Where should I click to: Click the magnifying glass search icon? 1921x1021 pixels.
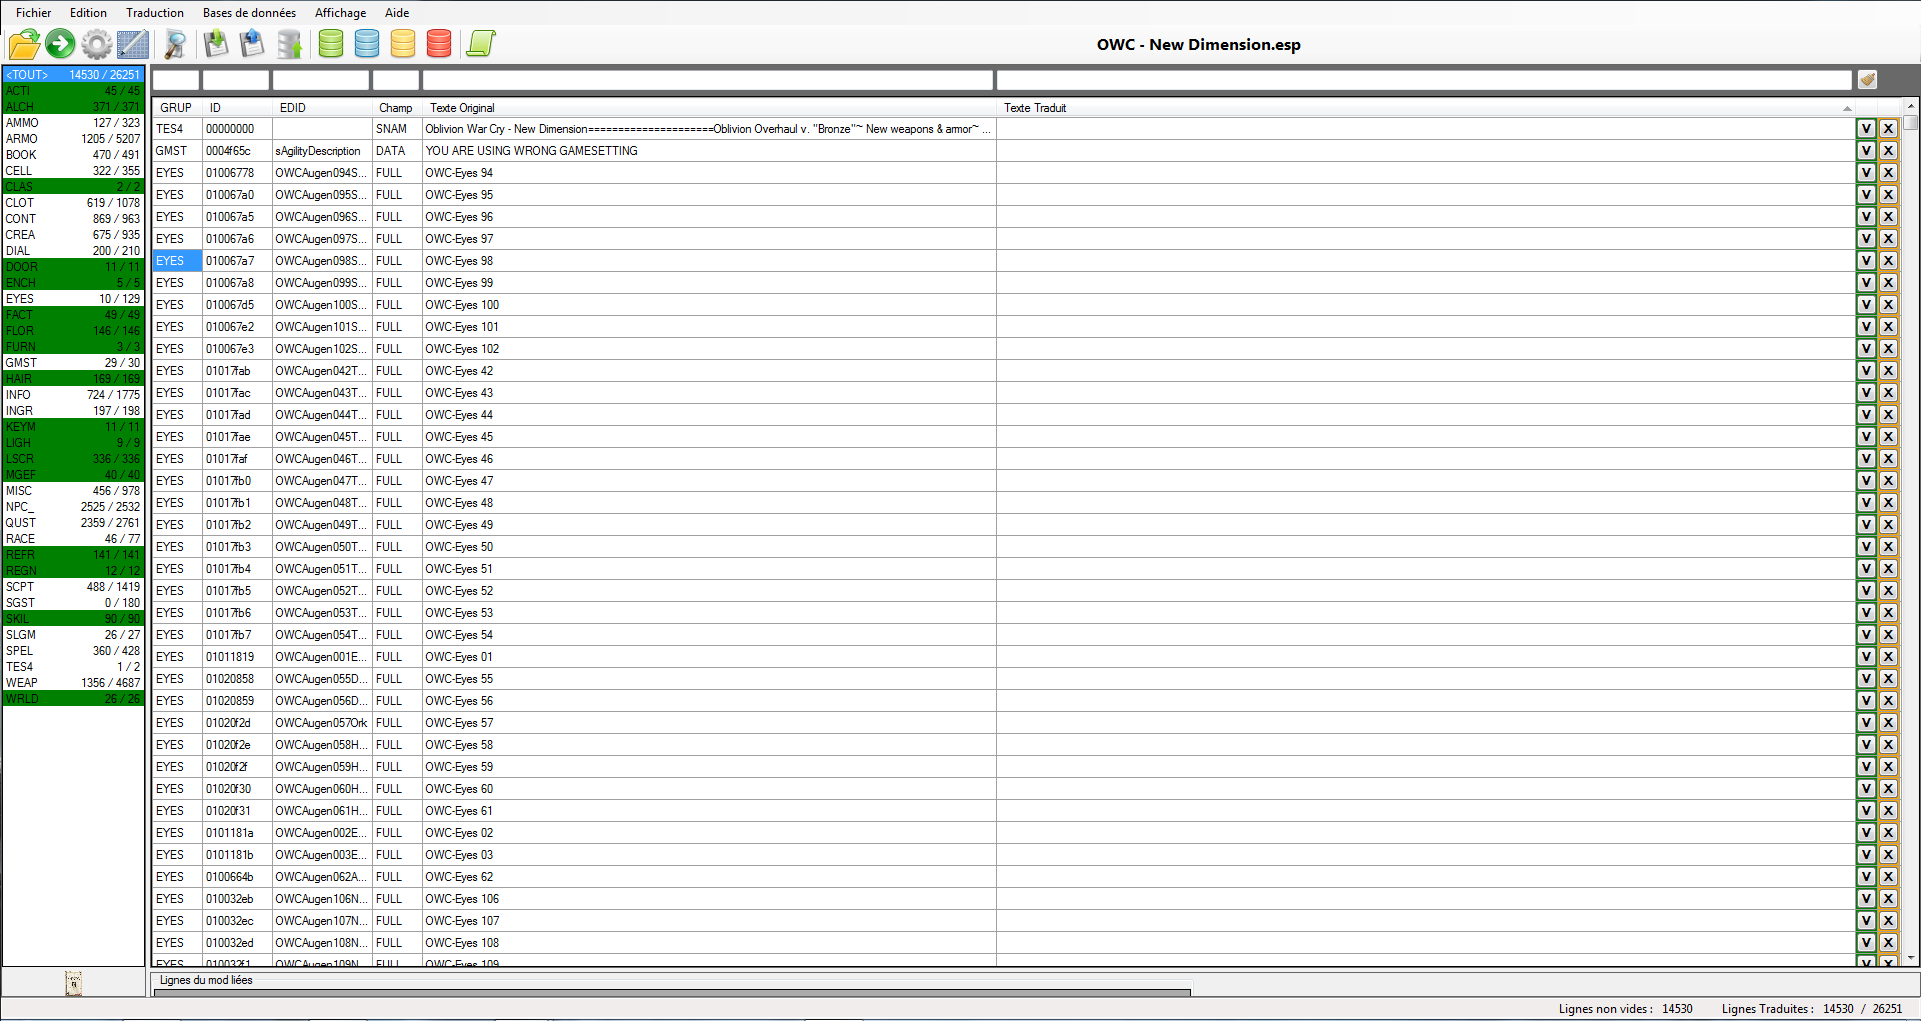[176, 44]
